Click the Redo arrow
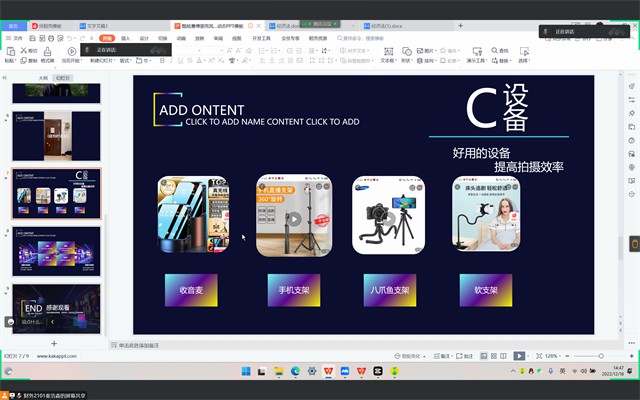 [x=82, y=38]
